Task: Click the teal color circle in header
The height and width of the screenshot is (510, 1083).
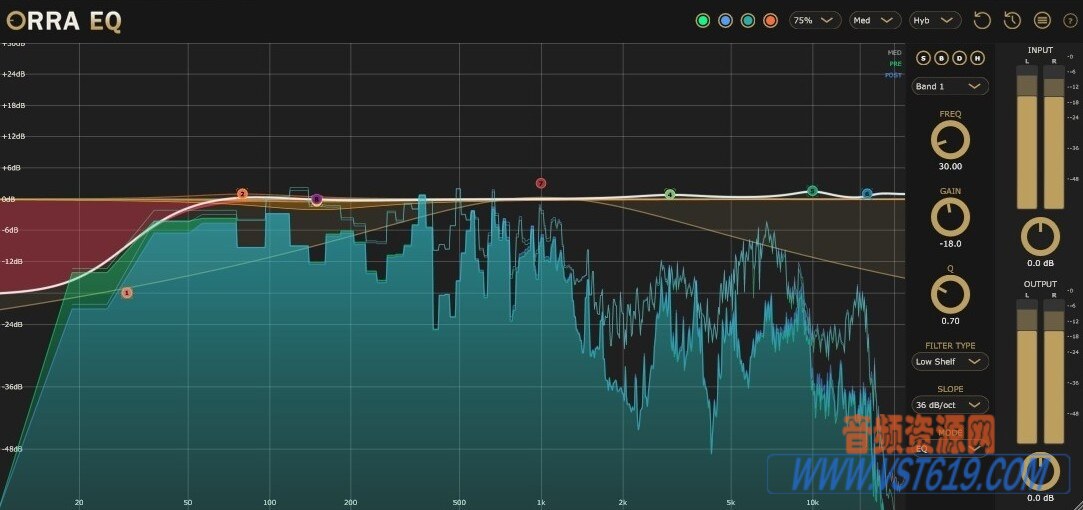Action: [747, 21]
